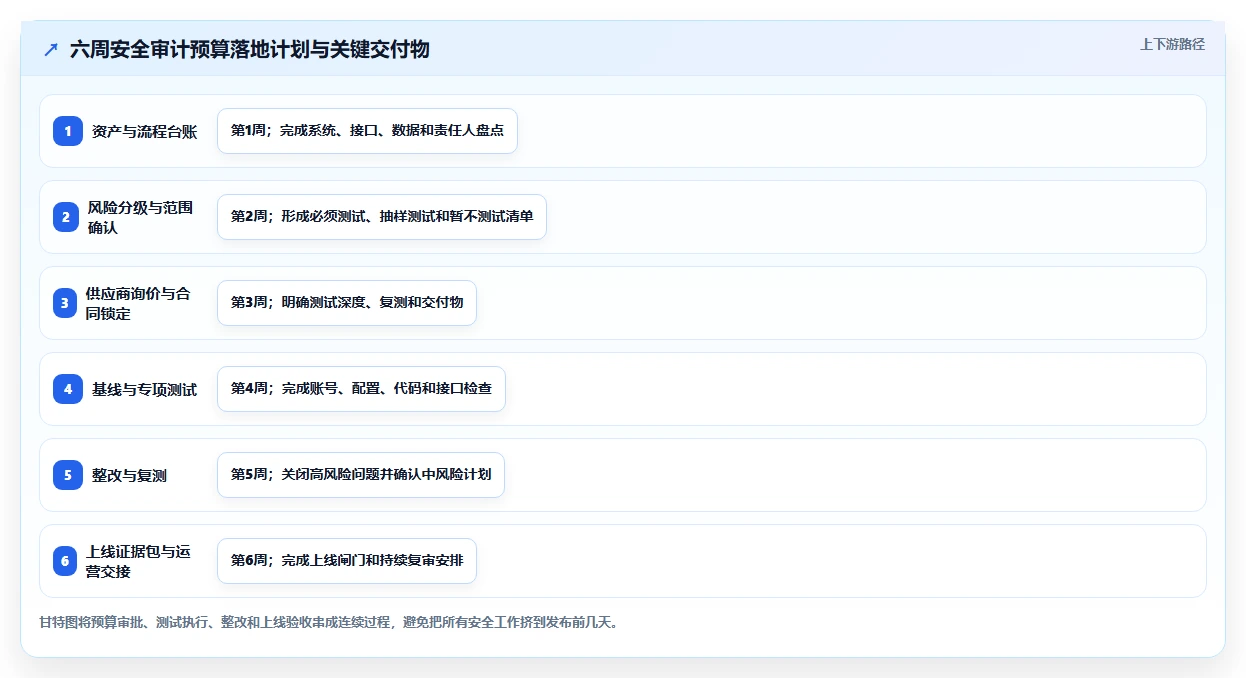The height and width of the screenshot is (678, 1246).
Task: Click step number 6 badge
Action: pos(65,561)
